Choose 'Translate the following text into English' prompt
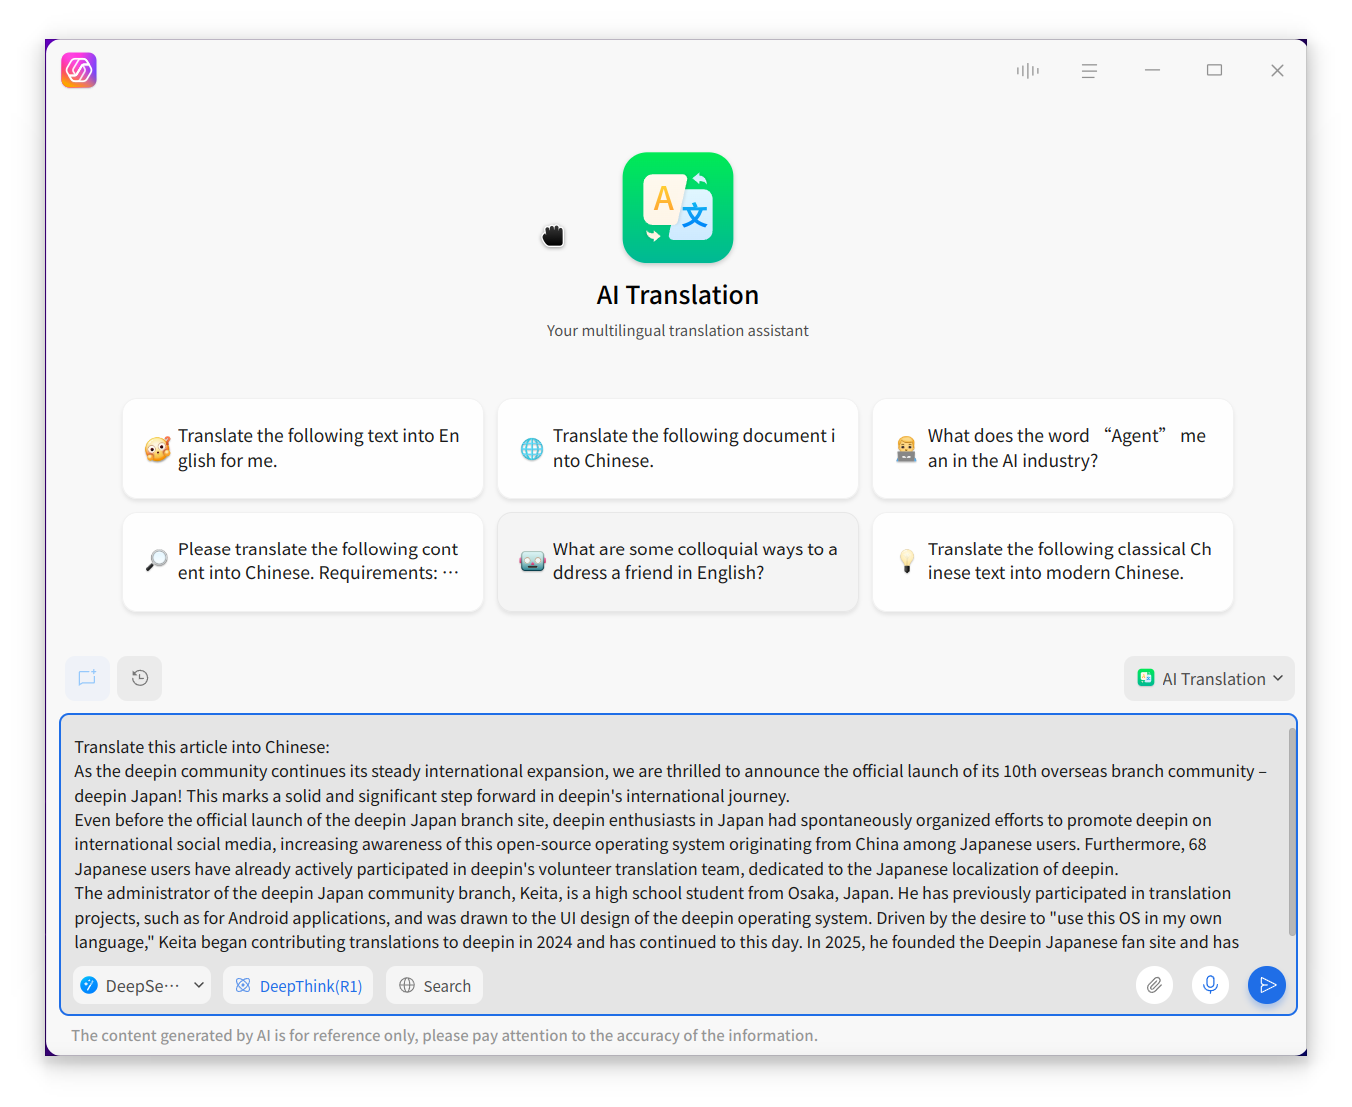 [303, 448]
